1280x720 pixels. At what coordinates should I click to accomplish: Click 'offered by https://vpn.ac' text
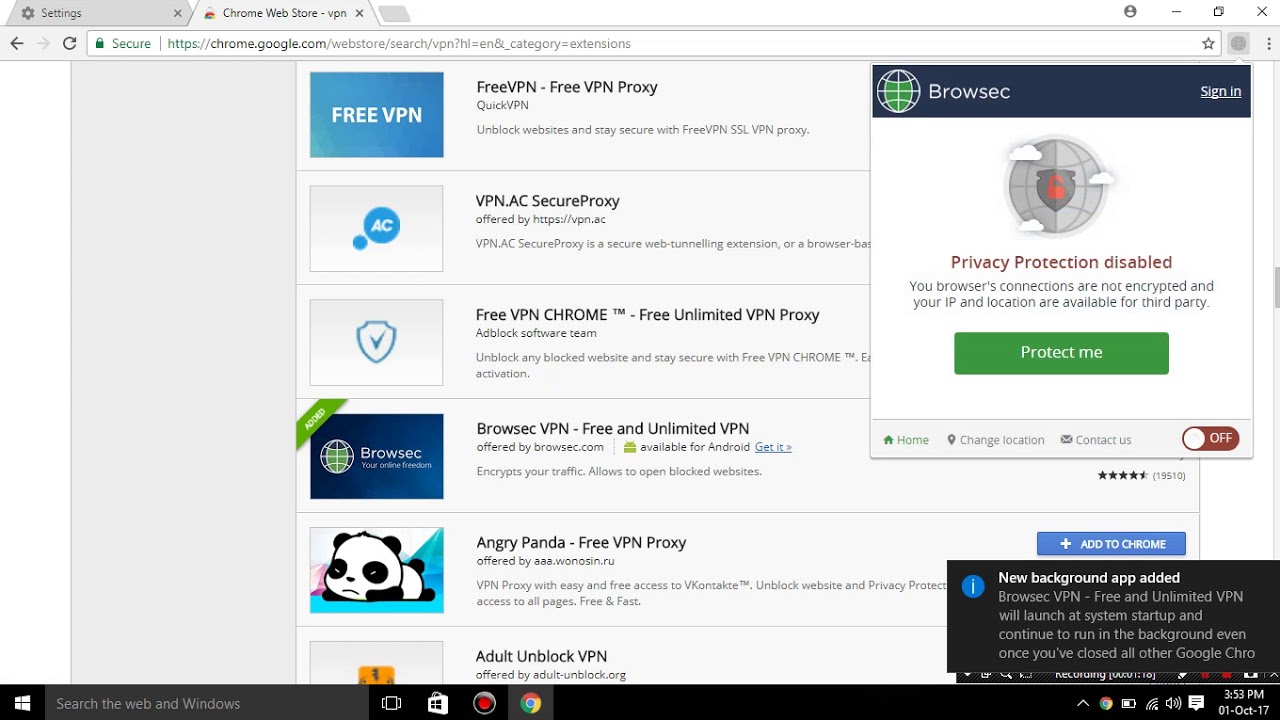541,219
